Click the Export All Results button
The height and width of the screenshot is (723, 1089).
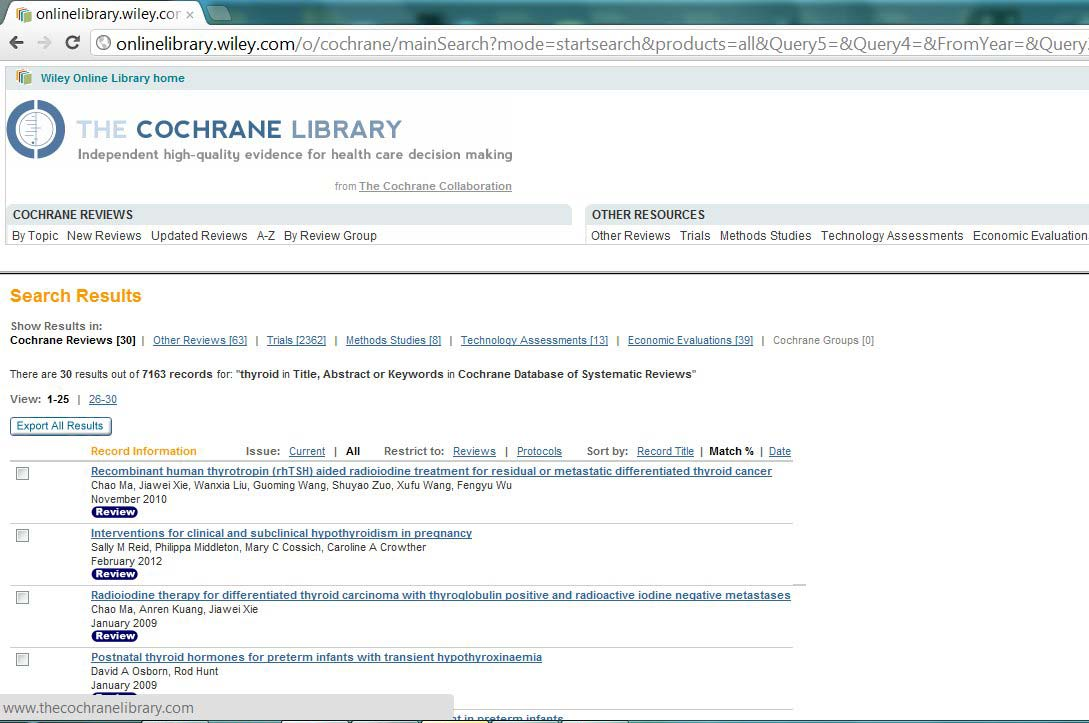tap(60, 426)
